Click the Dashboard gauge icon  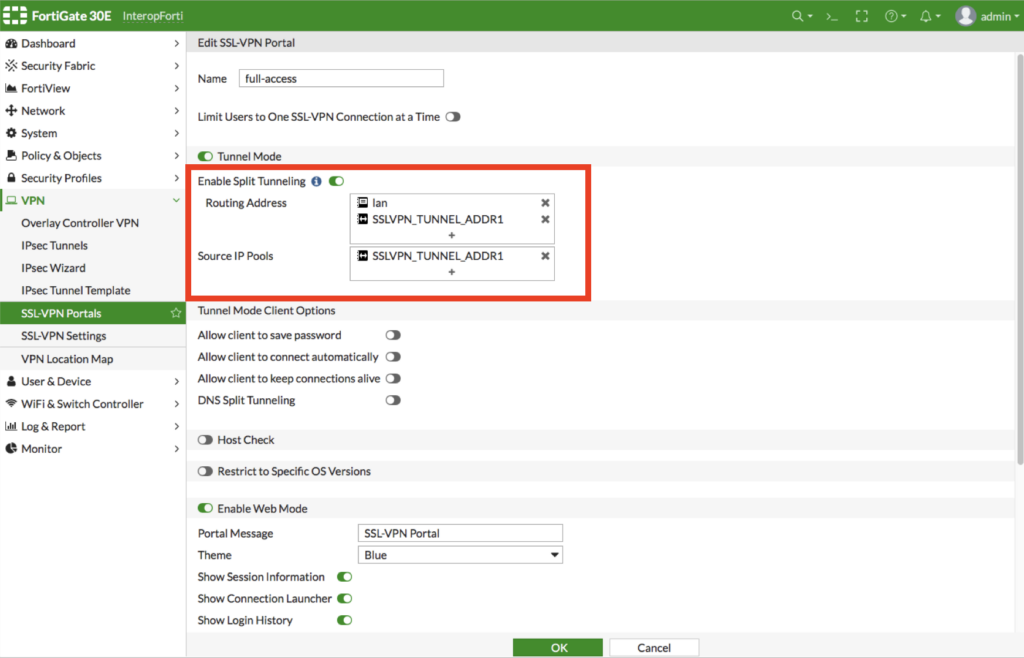point(11,43)
